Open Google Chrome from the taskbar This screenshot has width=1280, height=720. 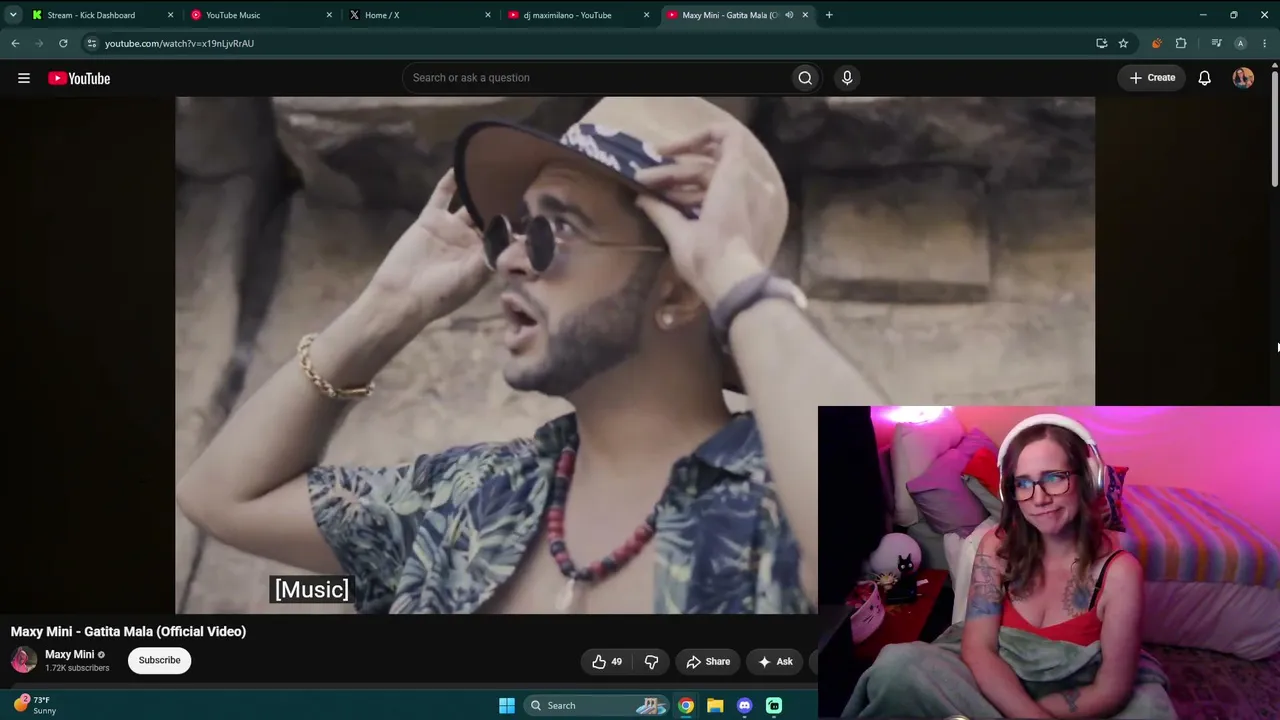click(x=686, y=705)
